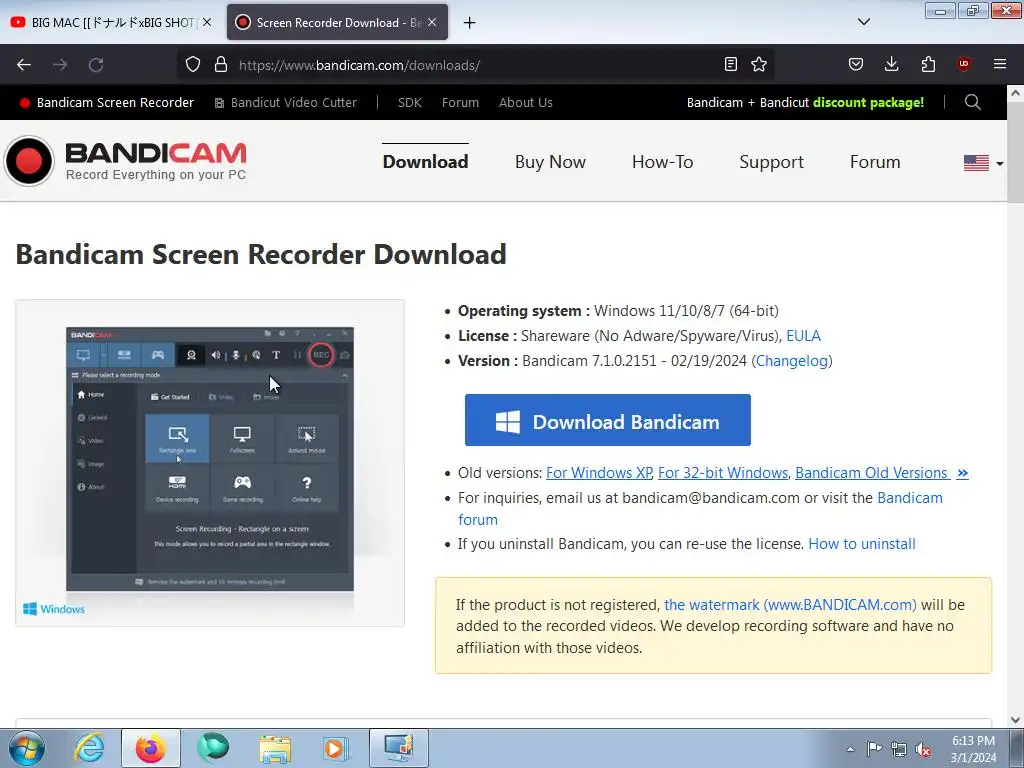Open Forum link in black top bar
Screen dimensions: 1024x768
click(x=460, y=103)
